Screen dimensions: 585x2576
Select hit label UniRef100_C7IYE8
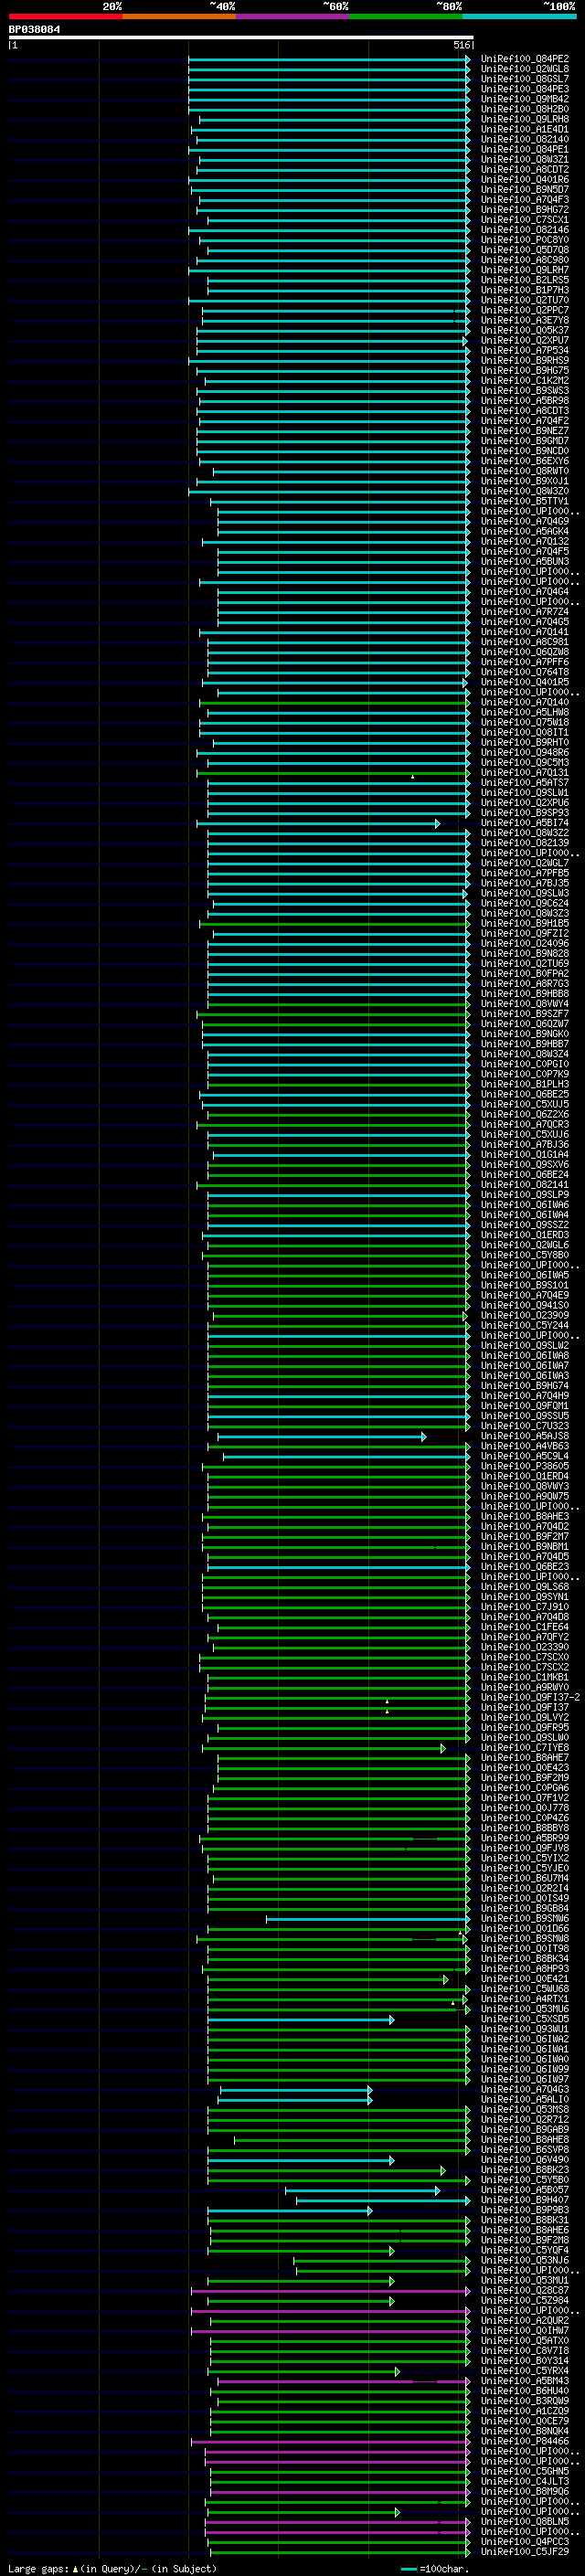click(525, 1749)
